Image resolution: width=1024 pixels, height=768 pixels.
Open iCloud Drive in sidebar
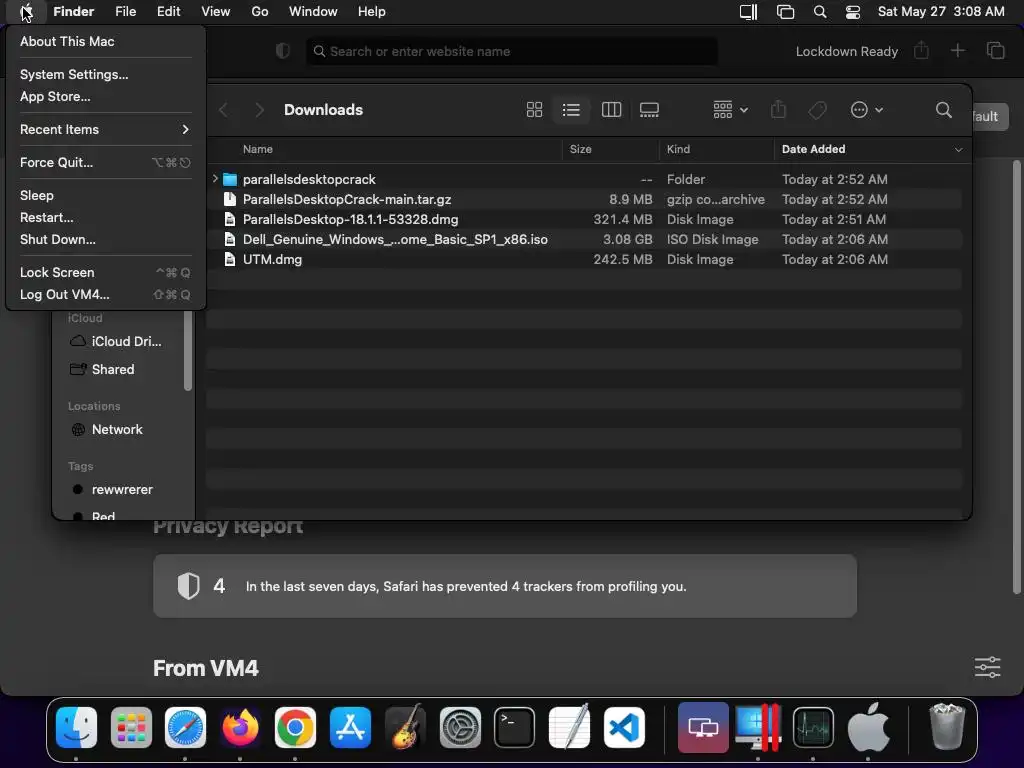click(118, 342)
